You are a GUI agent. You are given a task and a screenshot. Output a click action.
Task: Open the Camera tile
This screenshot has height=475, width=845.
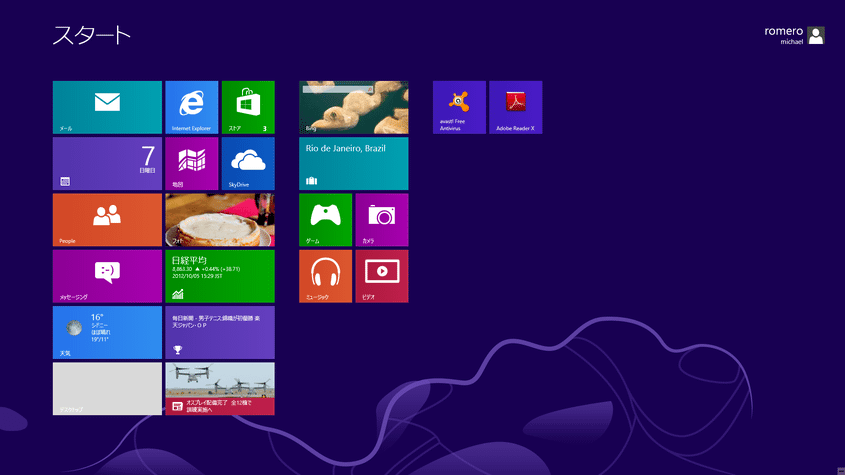pyautogui.click(x=382, y=220)
